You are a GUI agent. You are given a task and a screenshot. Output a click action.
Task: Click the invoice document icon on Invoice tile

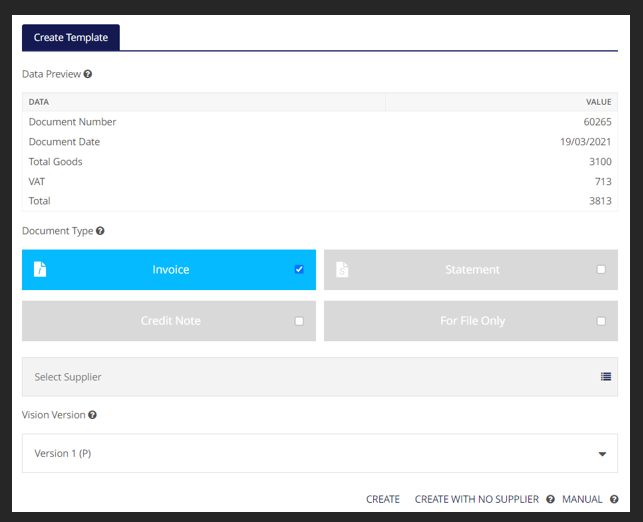(41, 270)
